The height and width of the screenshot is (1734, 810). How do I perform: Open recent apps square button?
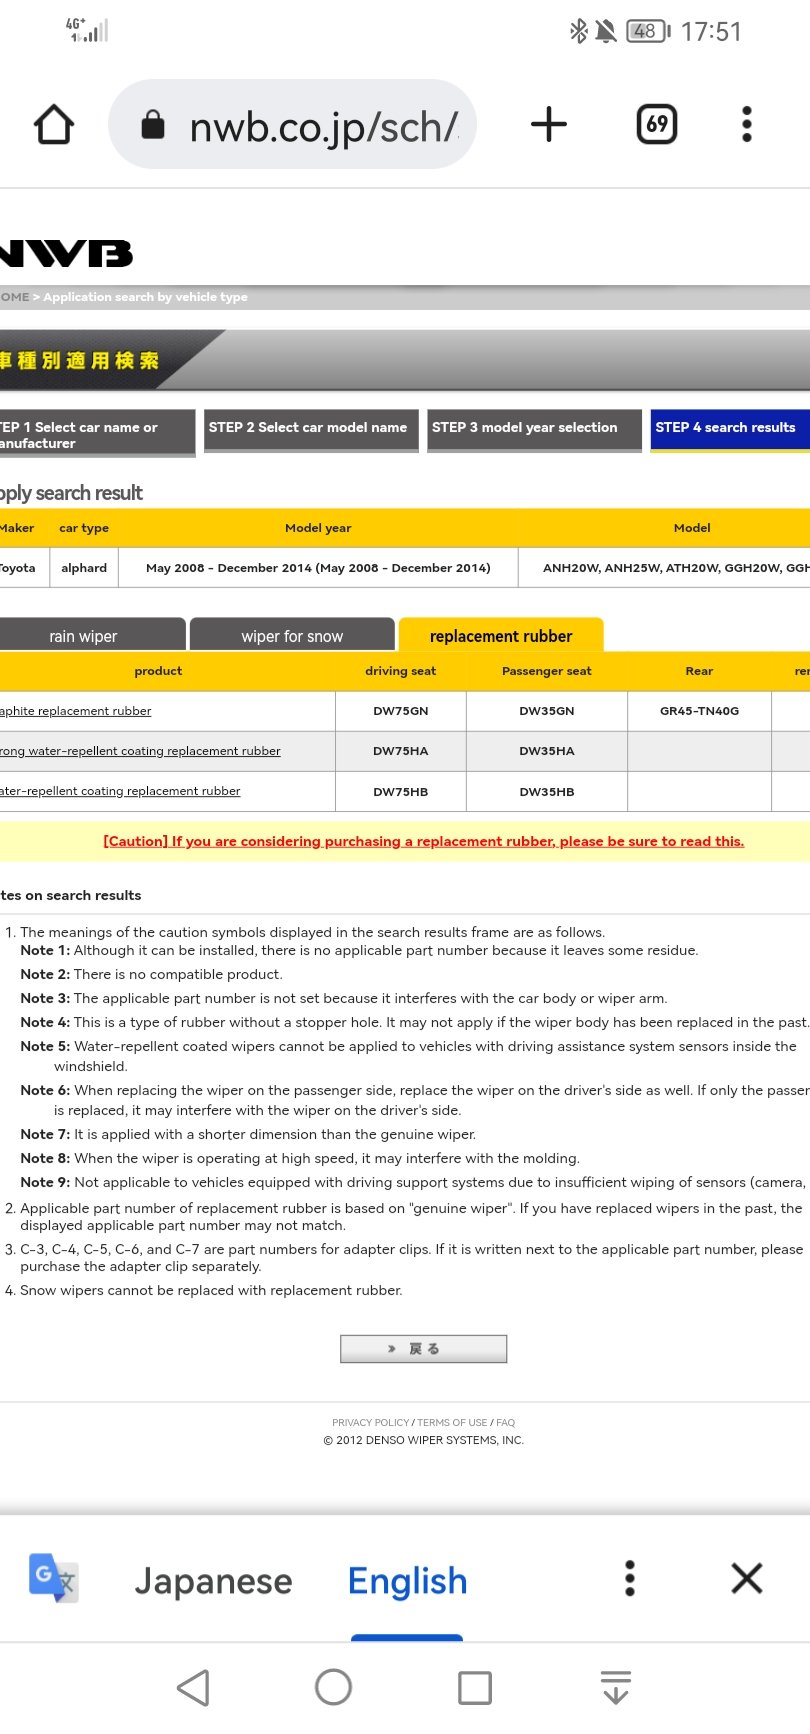point(474,1688)
